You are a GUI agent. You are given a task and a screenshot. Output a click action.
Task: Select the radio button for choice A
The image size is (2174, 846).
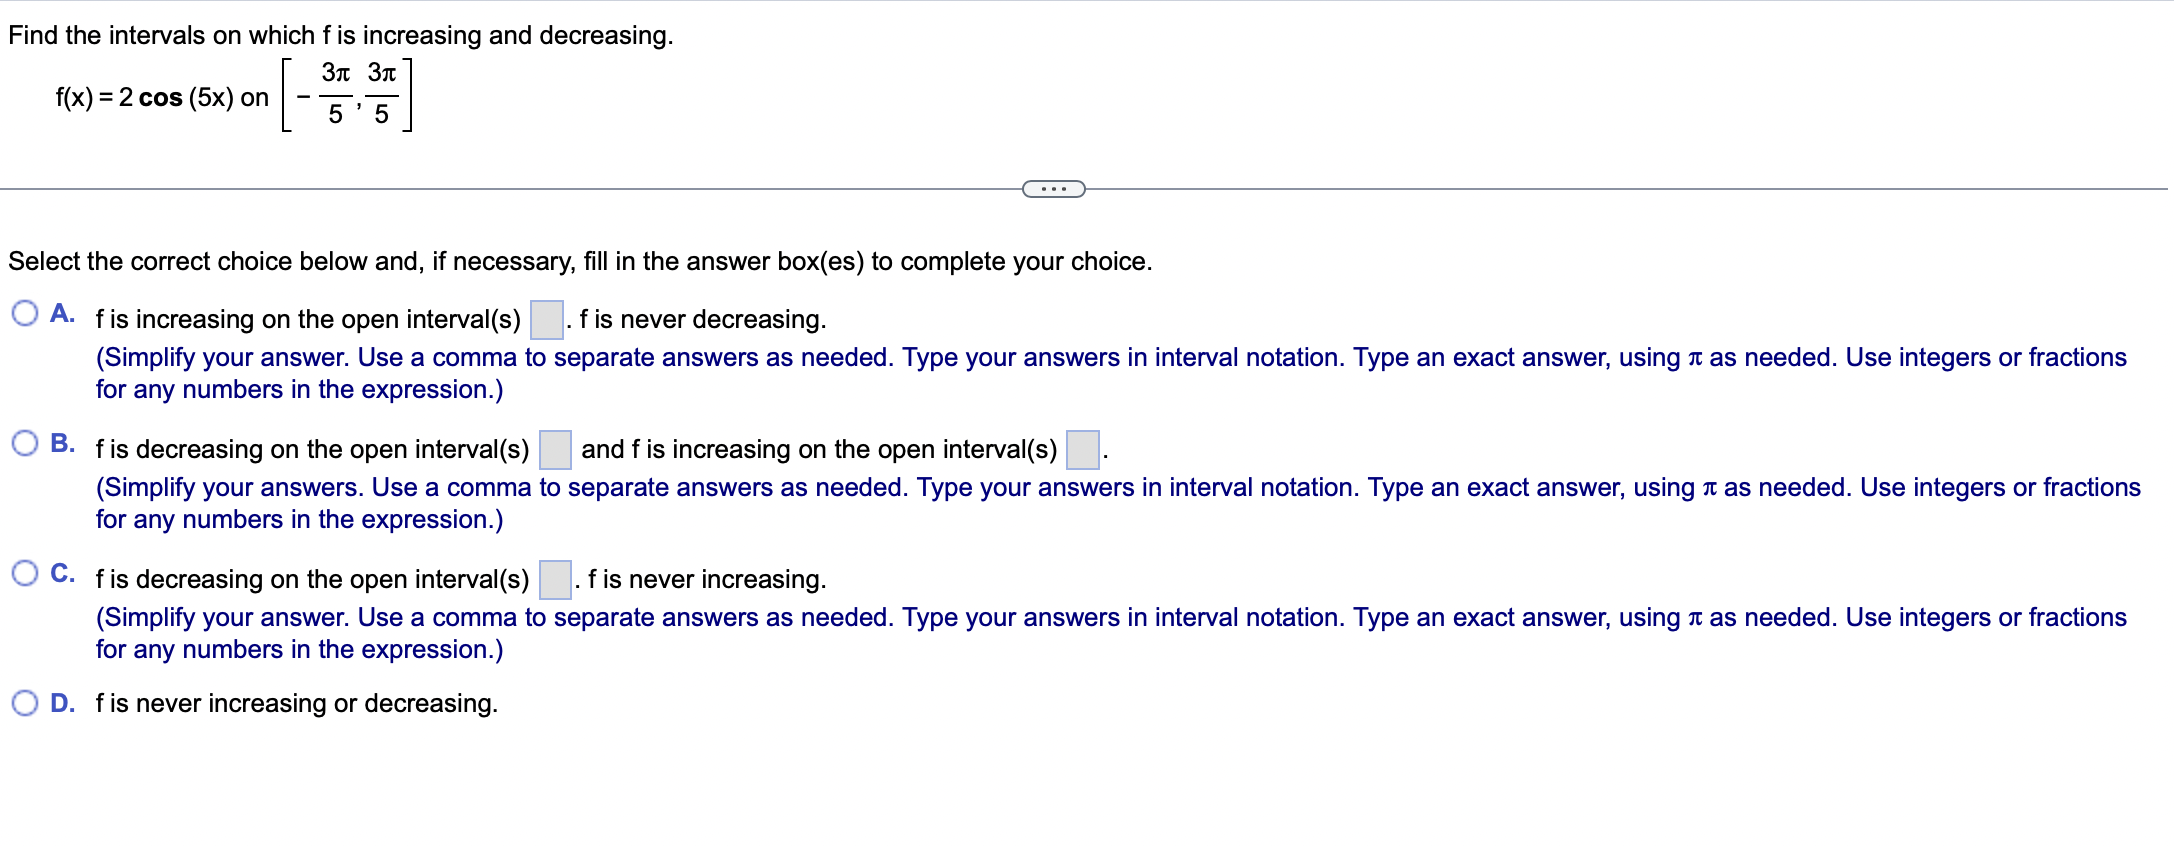coord(25,314)
